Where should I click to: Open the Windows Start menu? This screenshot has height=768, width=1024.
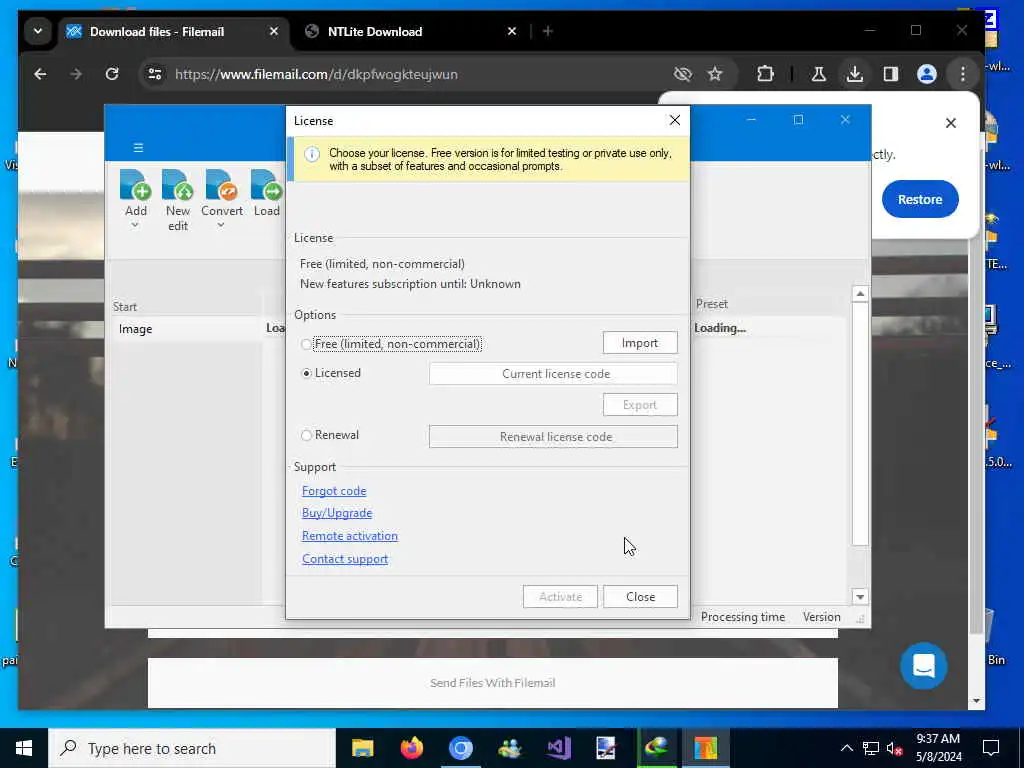pos(24,748)
